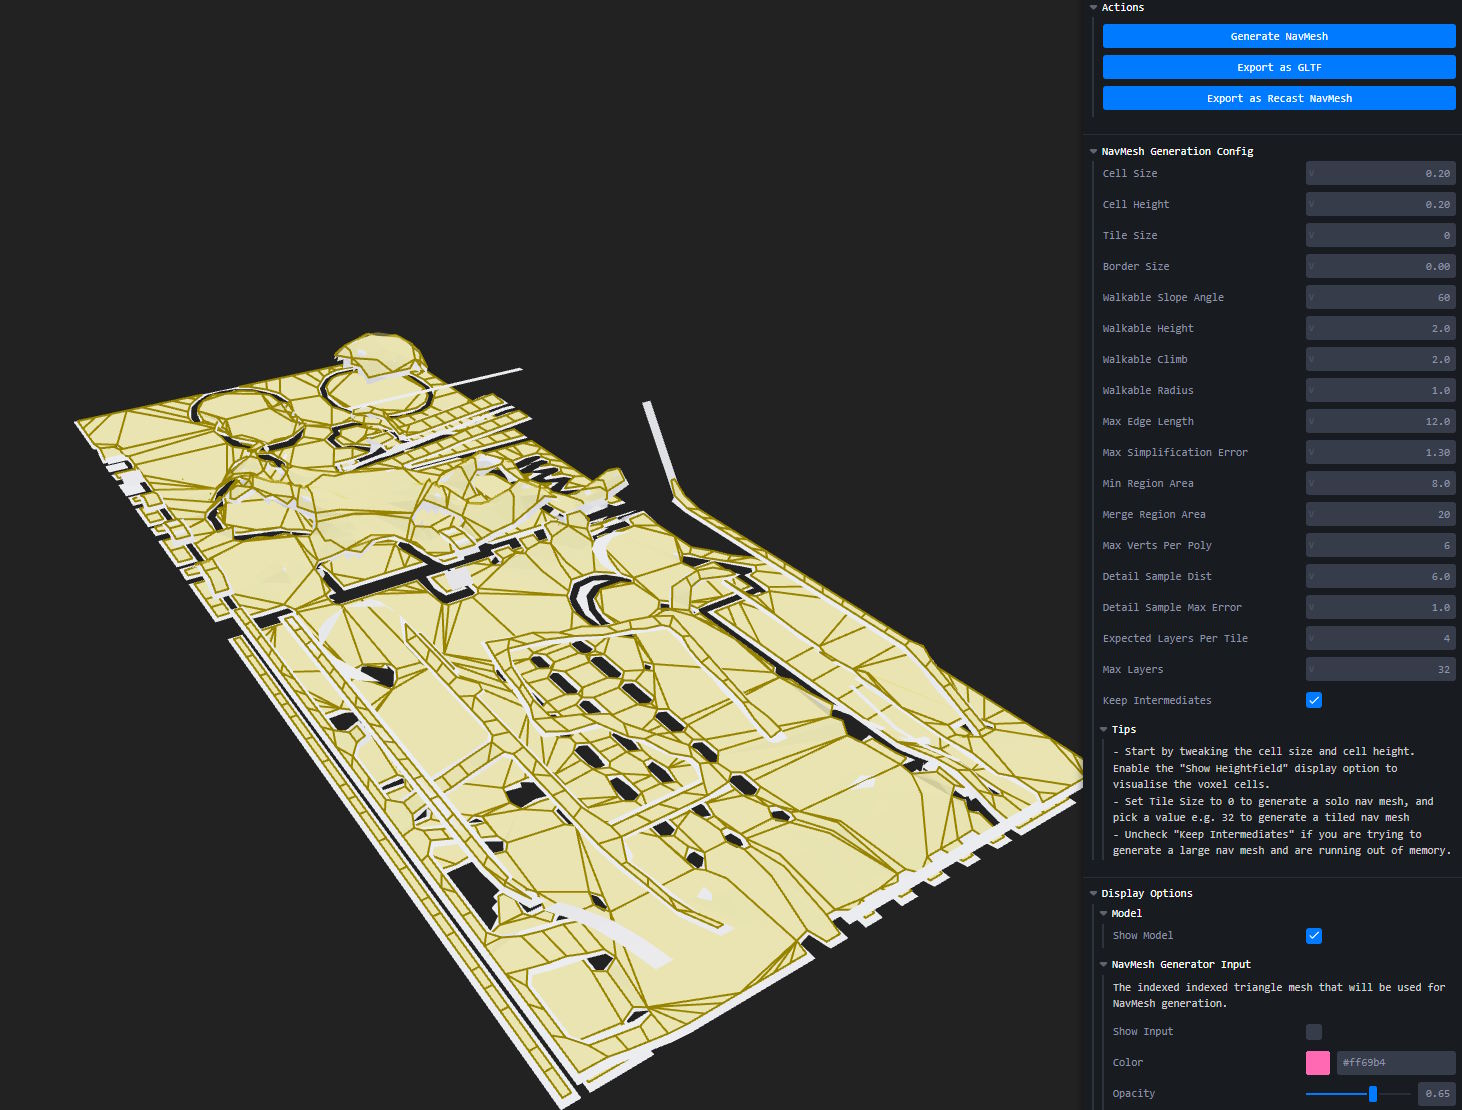Collapse the Display Options folder
1462x1110 pixels.
tap(1146, 893)
